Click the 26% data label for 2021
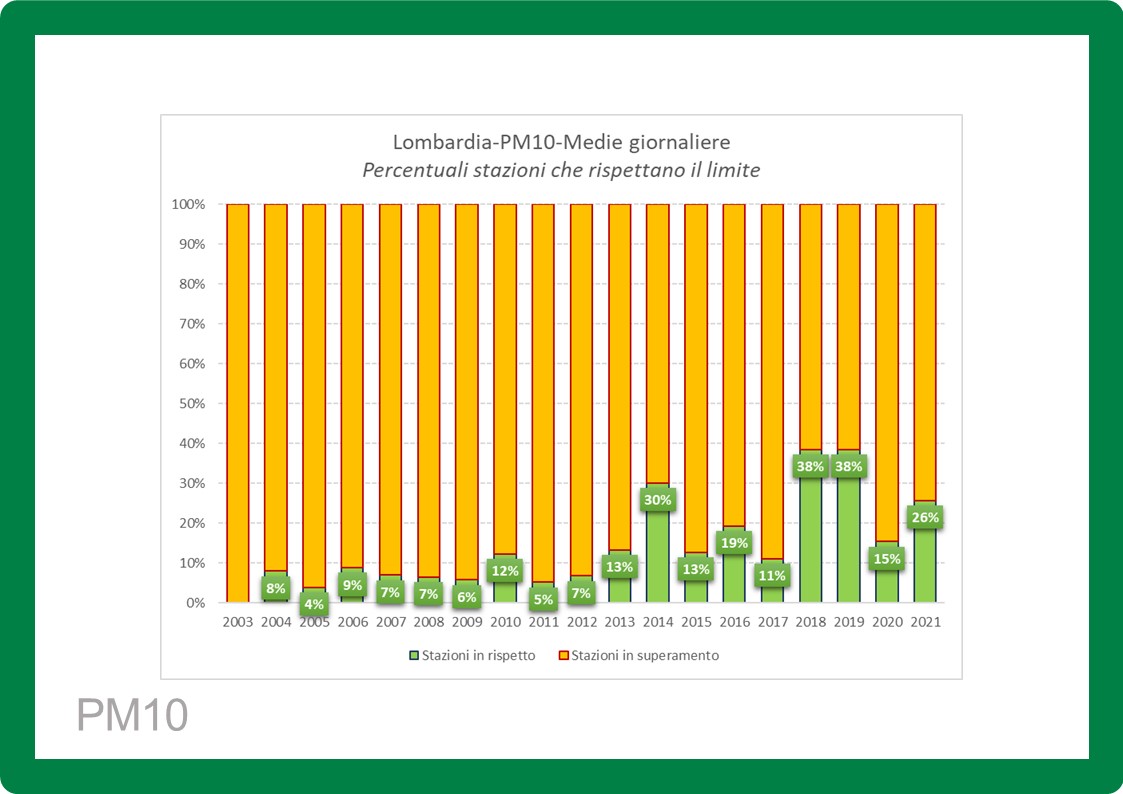 click(925, 518)
